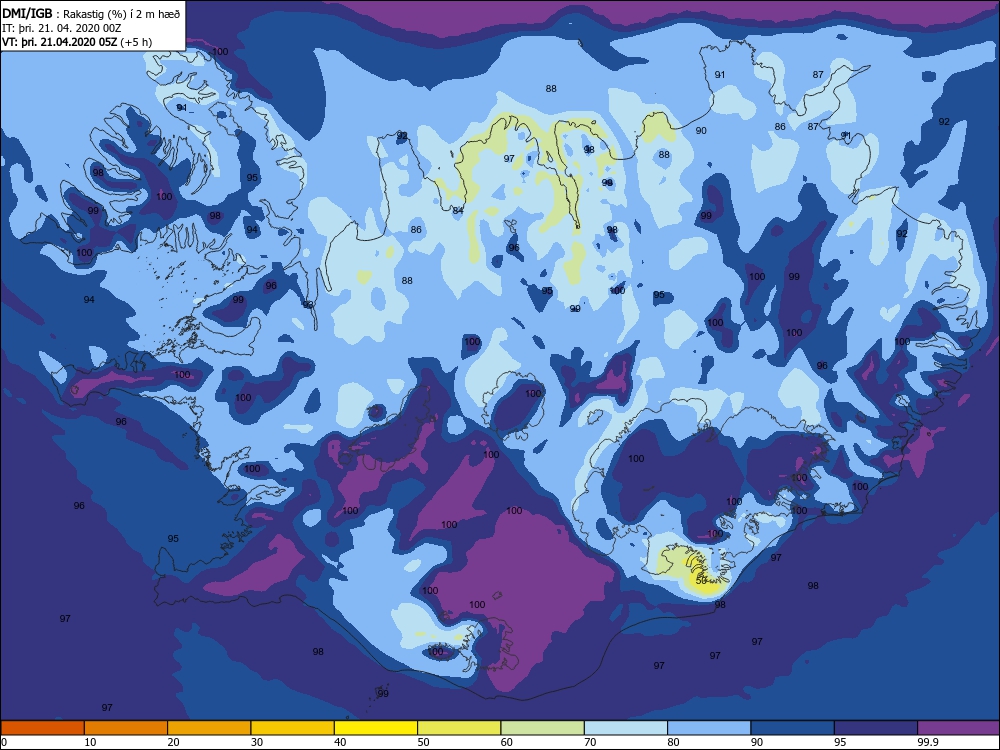
Task: Pick the 20–30 legend color swatch
Action: pyautogui.click(x=209, y=728)
